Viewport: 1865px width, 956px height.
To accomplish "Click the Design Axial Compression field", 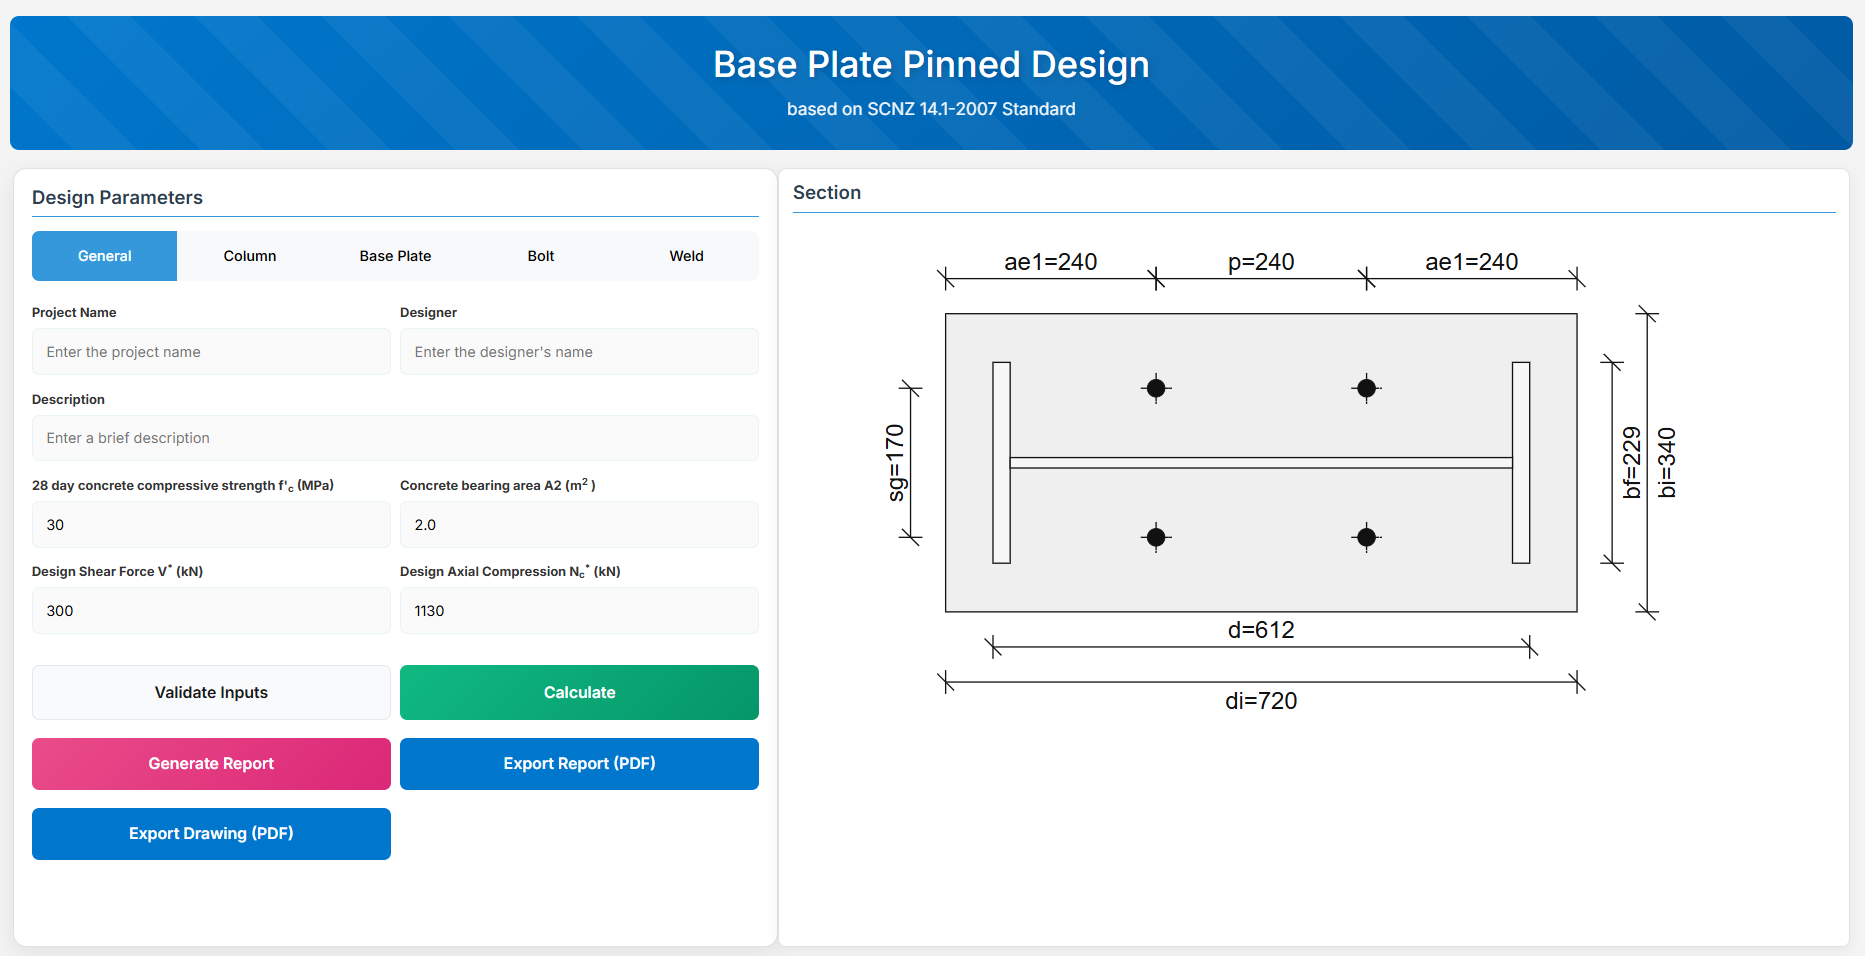I will (579, 611).
